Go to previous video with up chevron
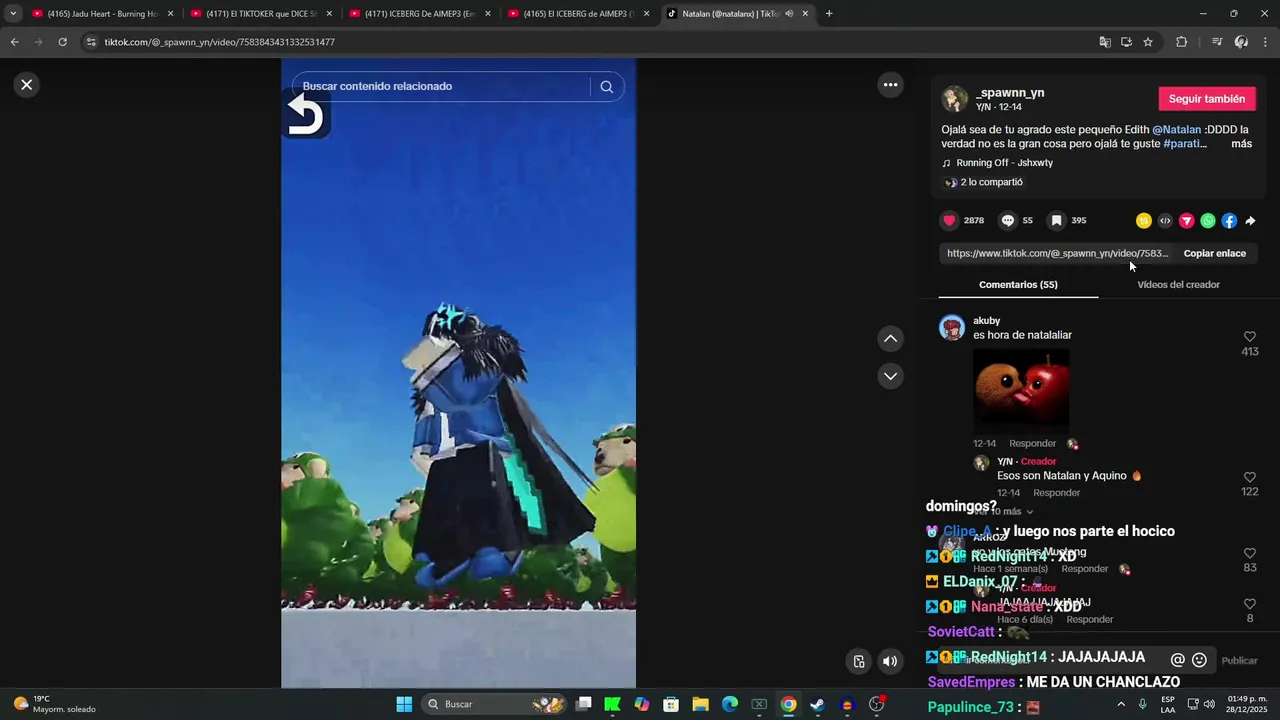 click(x=890, y=339)
